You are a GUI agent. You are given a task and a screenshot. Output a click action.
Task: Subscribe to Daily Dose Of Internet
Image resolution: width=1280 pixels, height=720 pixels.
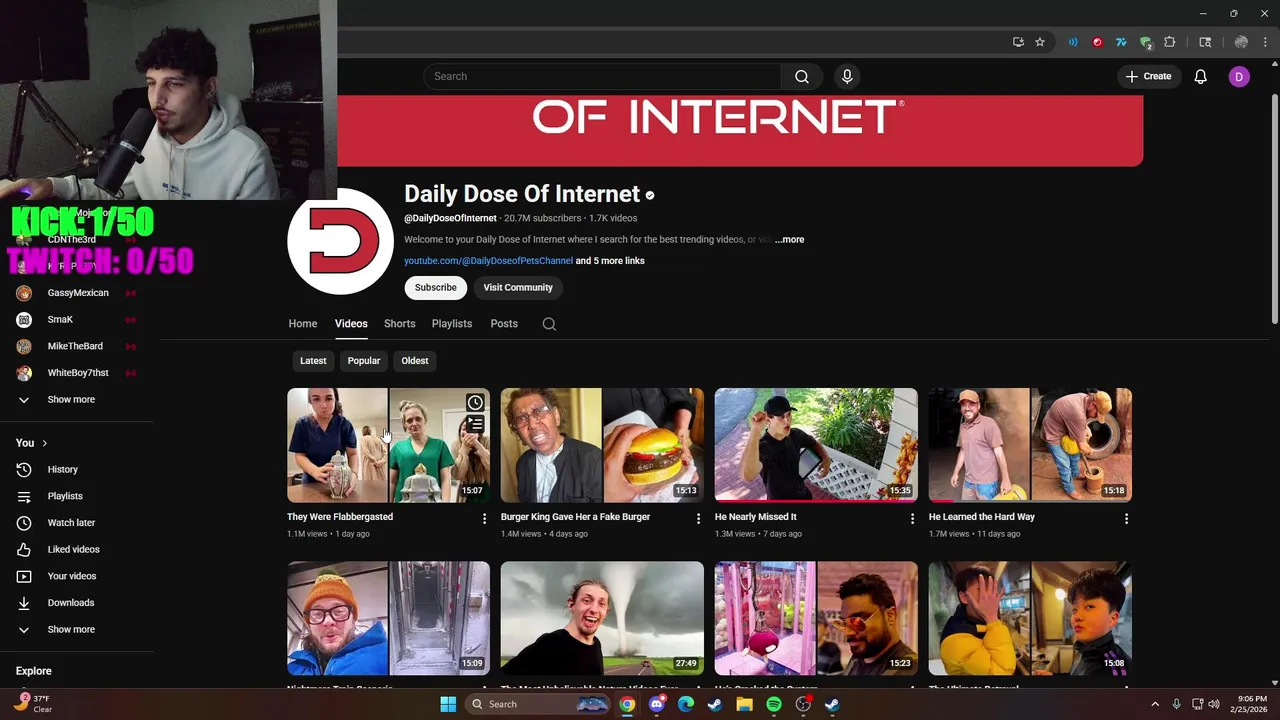point(436,288)
